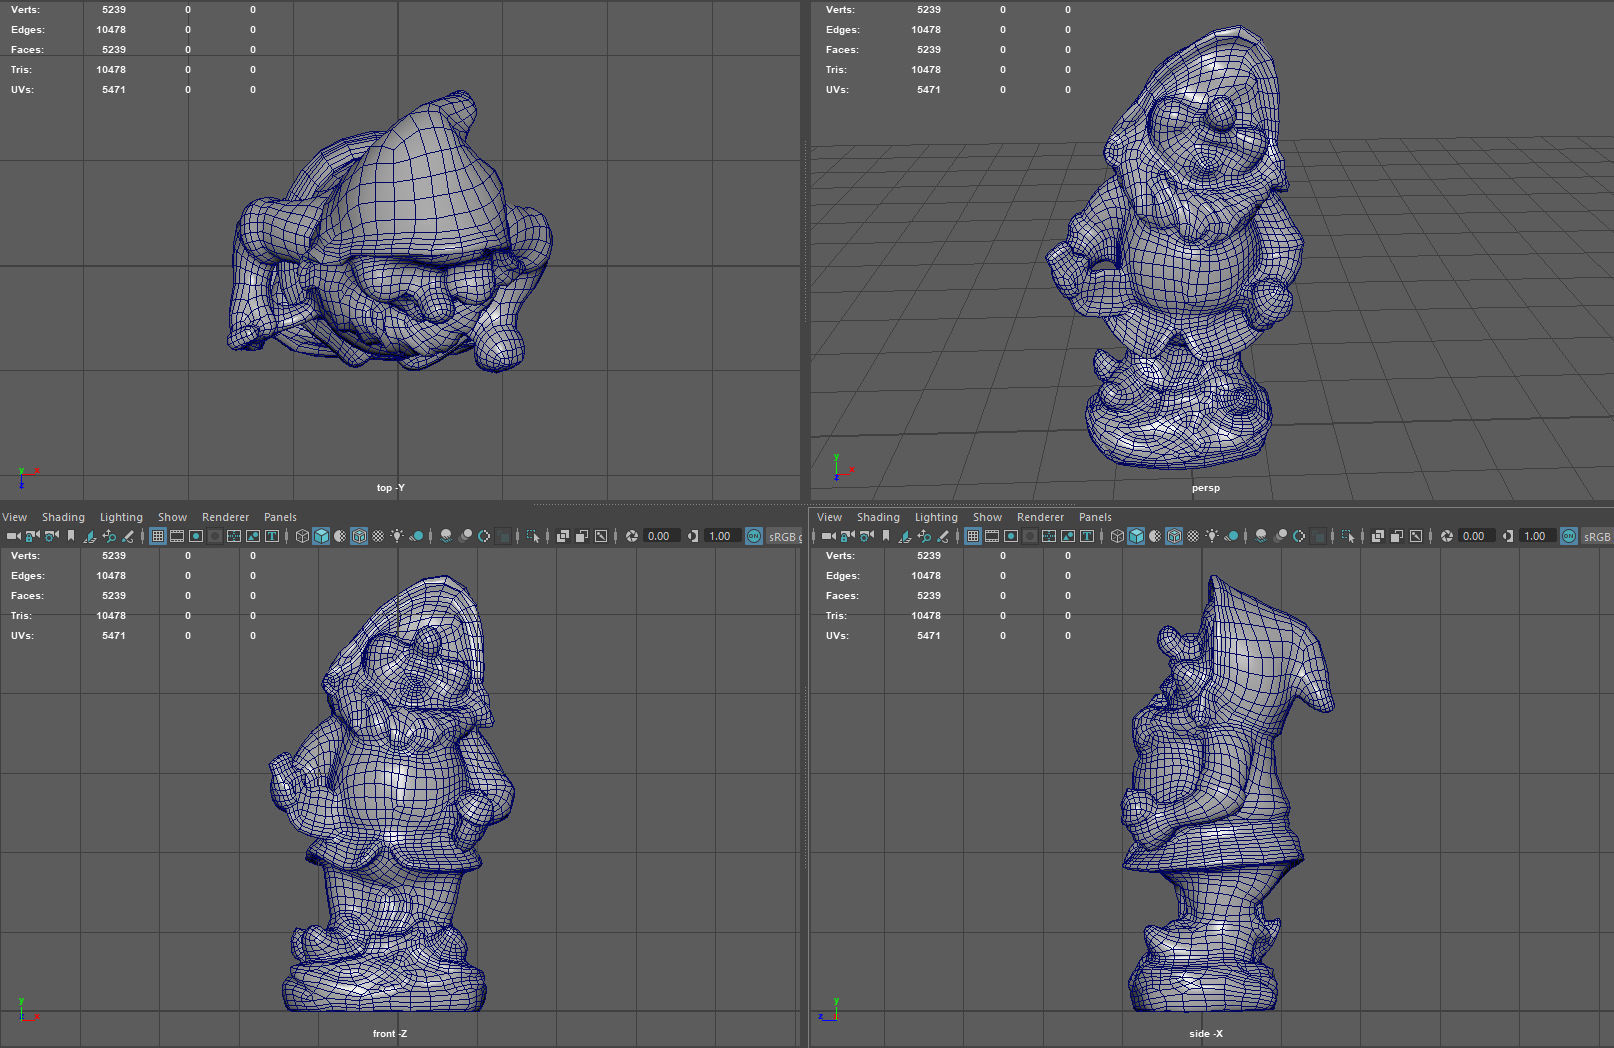Click Isolate Select icon in side panel
Viewport: 1614px width, 1048px height.
click(x=1348, y=536)
